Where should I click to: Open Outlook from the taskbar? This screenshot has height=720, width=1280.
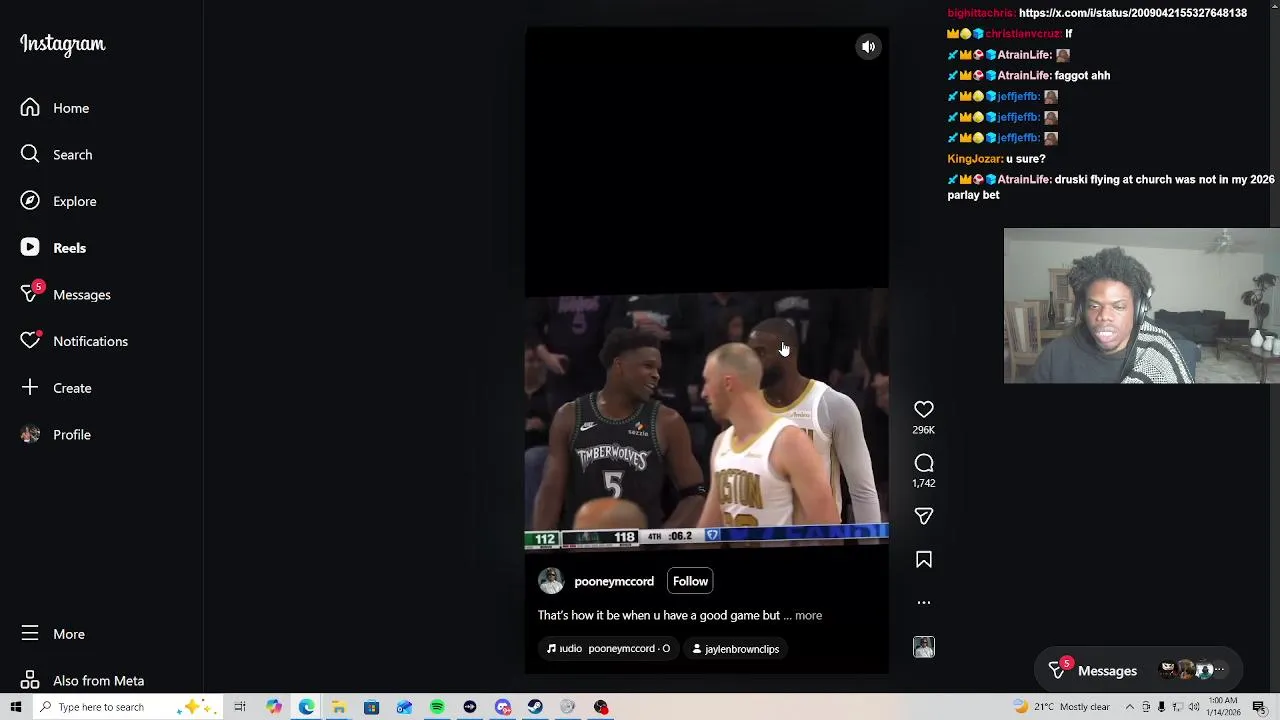point(404,707)
